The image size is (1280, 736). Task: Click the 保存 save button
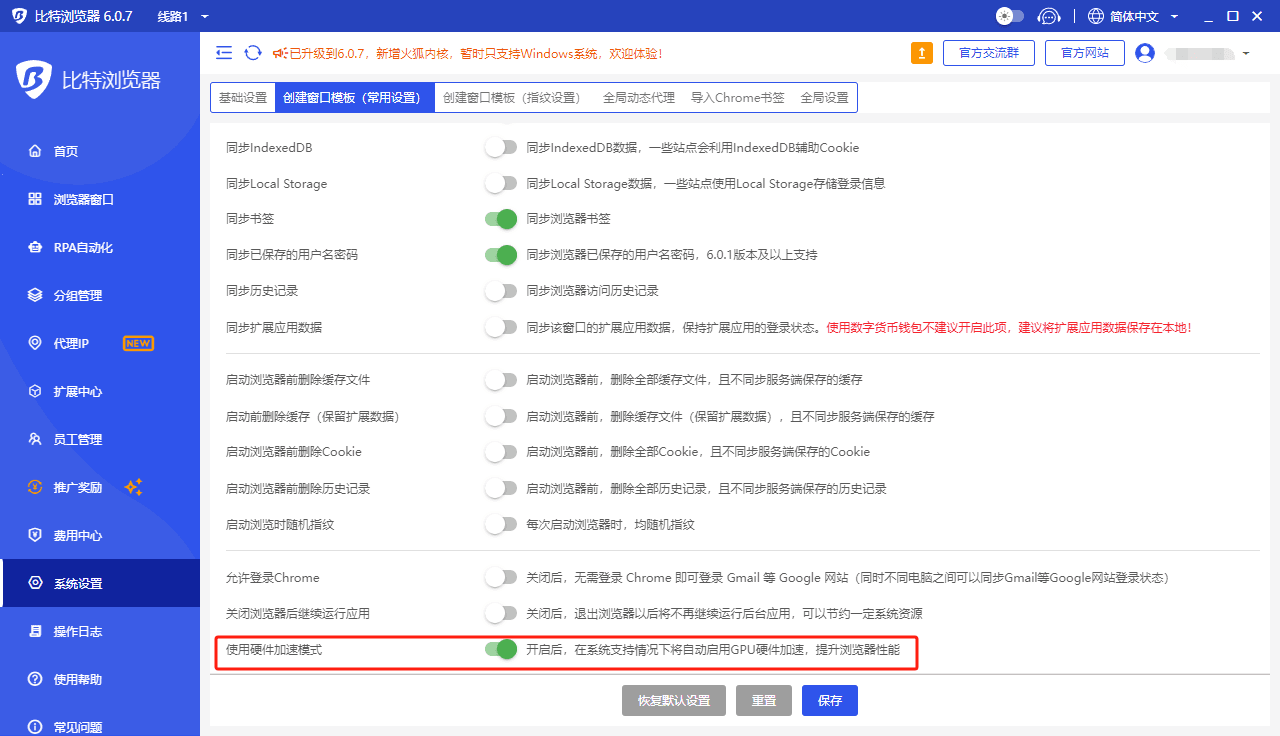click(829, 700)
